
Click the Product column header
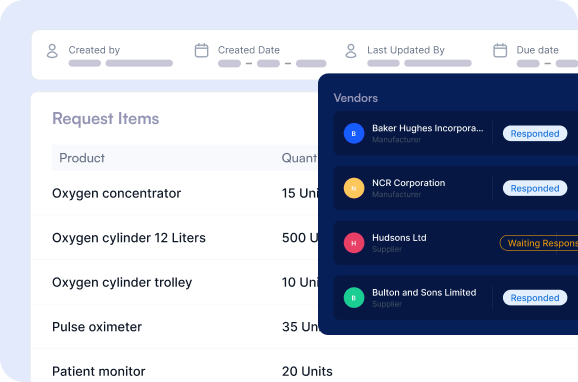coord(82,158)
